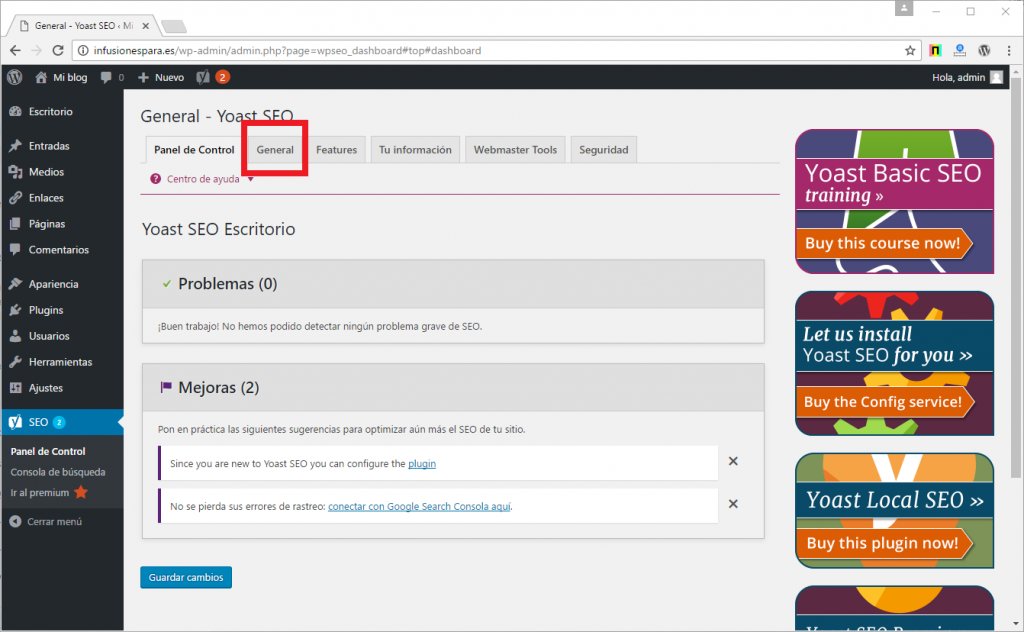Open the comments bubble in admin bar

click(x=112, y=77)
